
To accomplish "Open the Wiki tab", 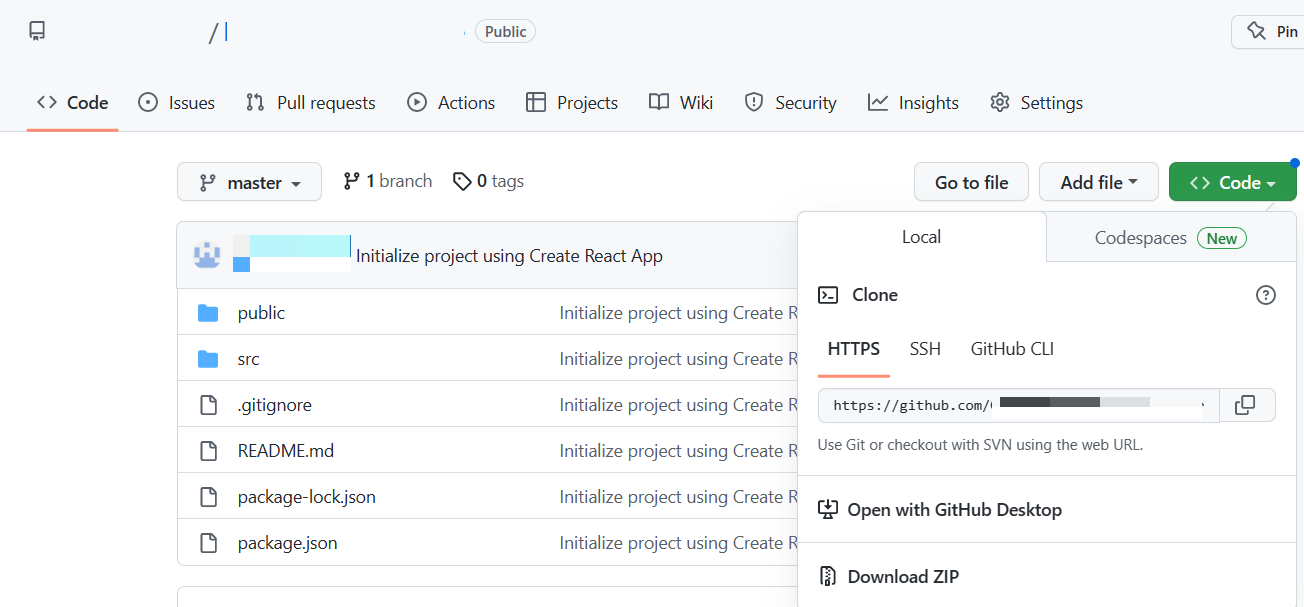I will pos(681,102).
